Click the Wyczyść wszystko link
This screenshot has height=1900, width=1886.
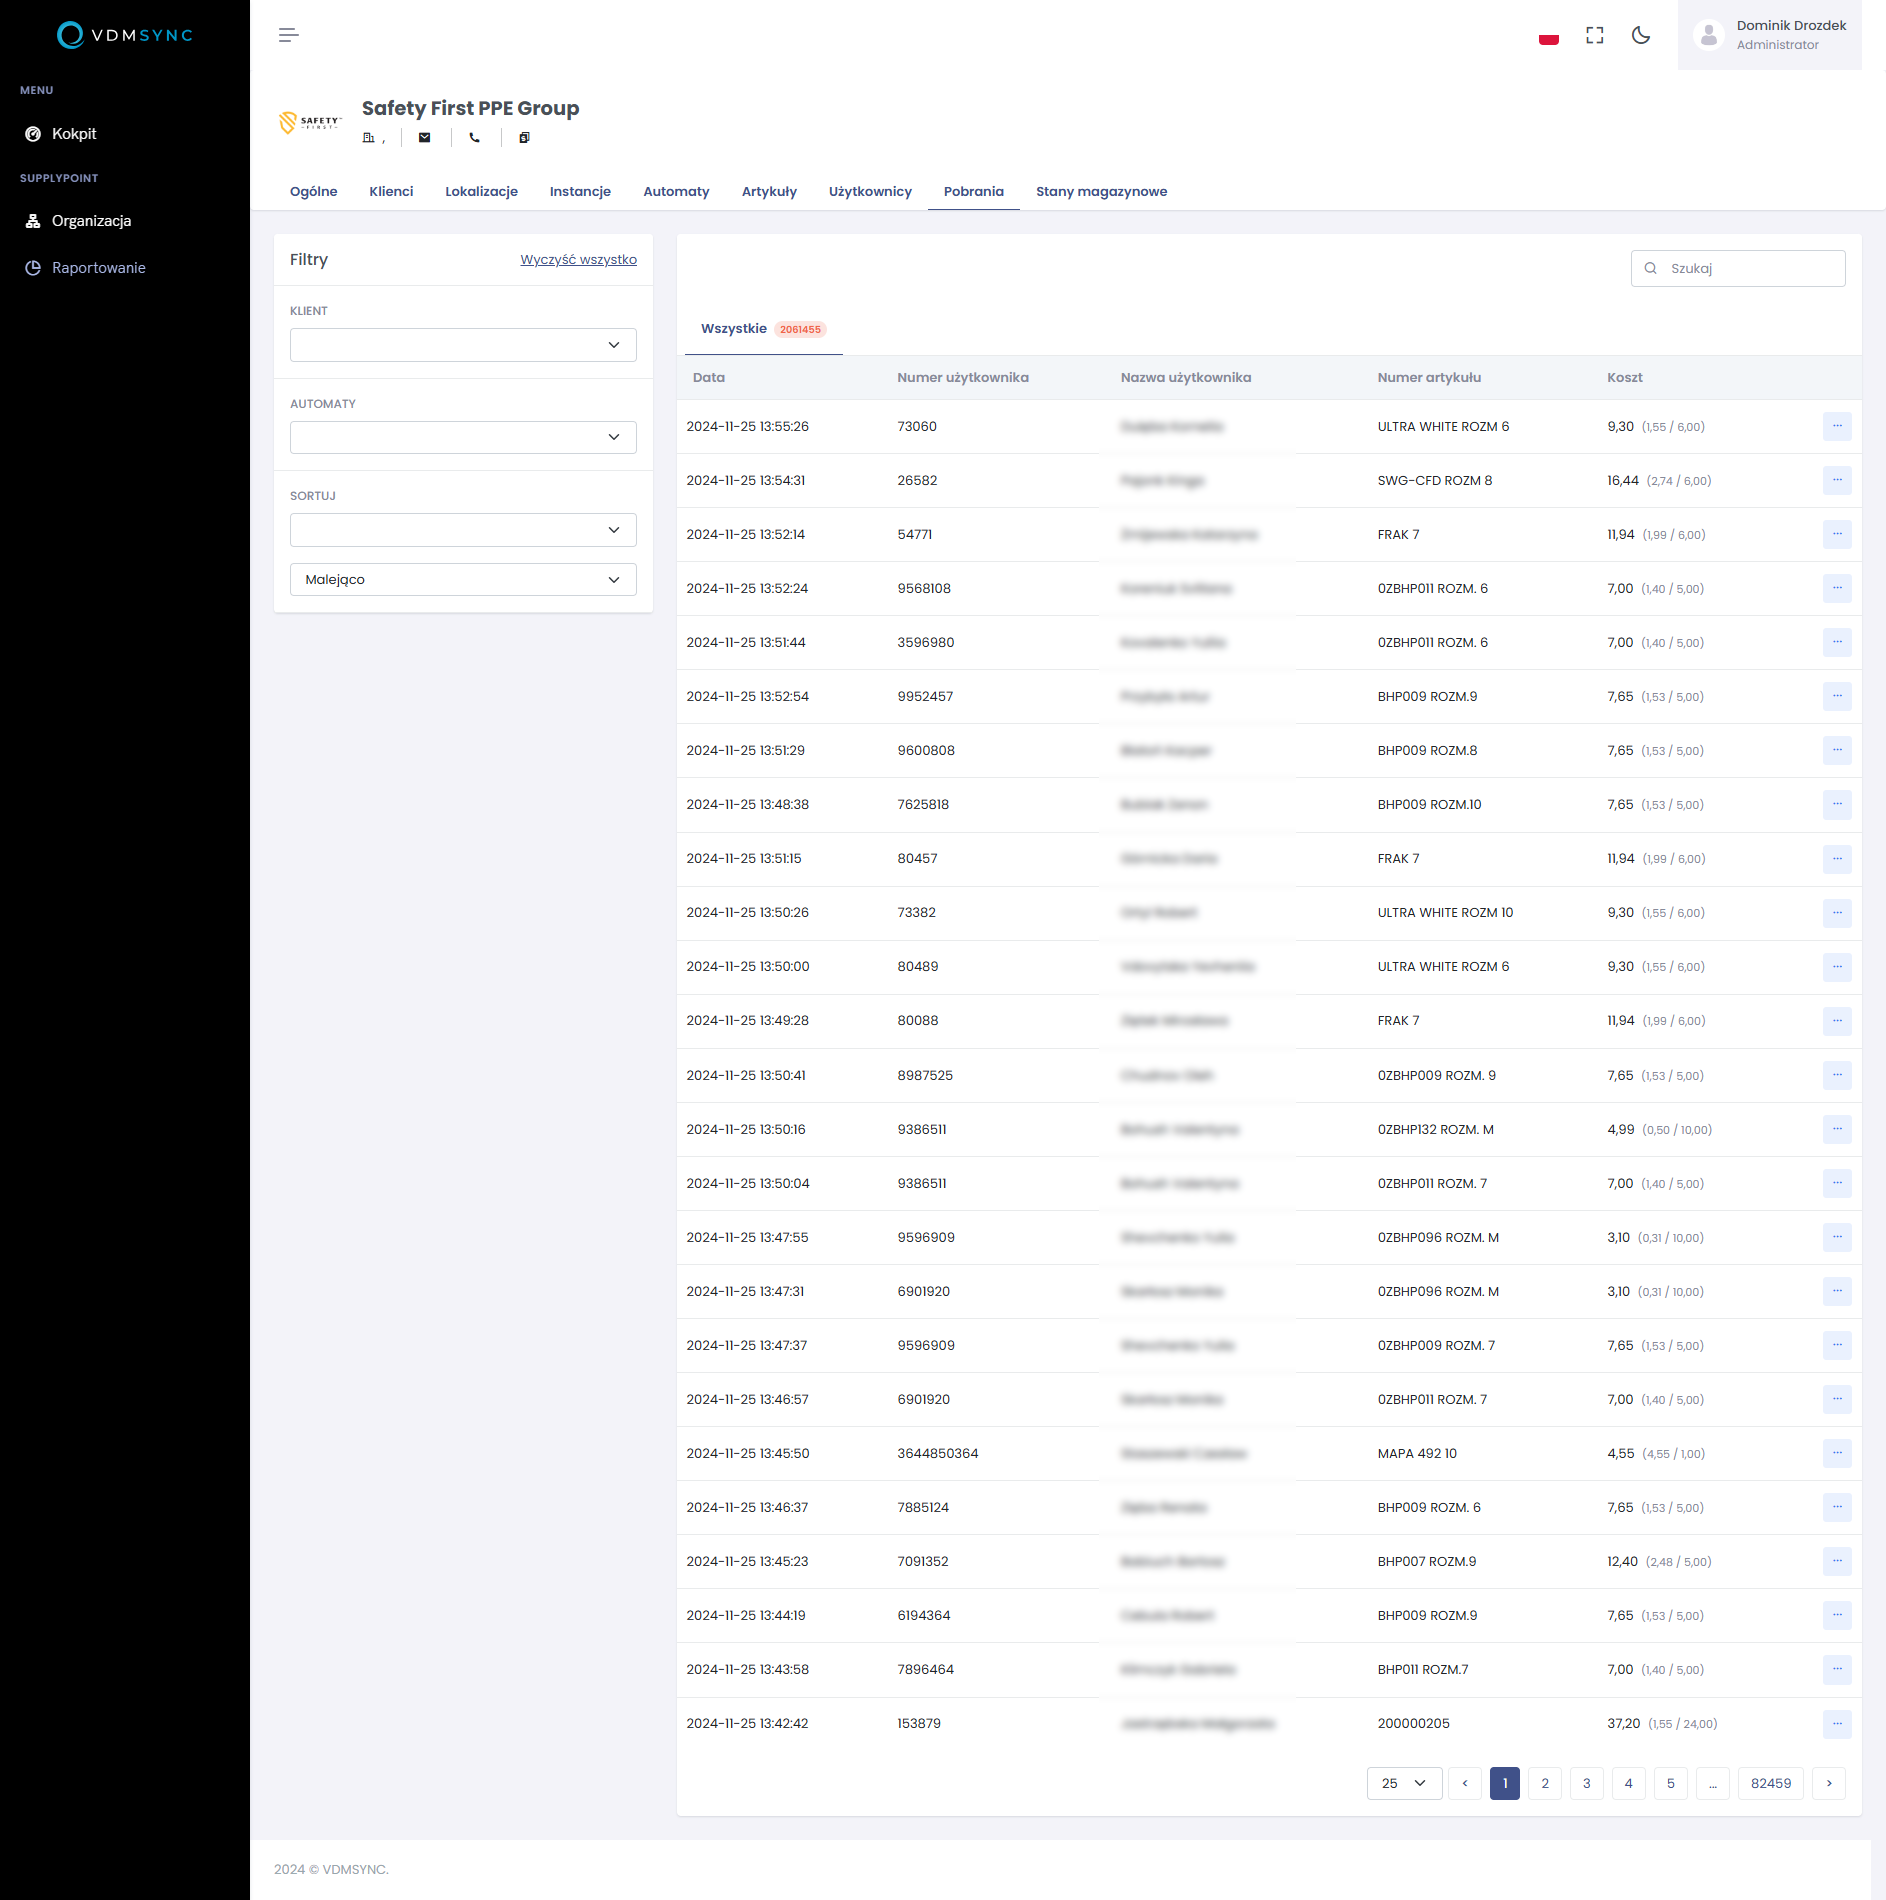tap(578, 260)
